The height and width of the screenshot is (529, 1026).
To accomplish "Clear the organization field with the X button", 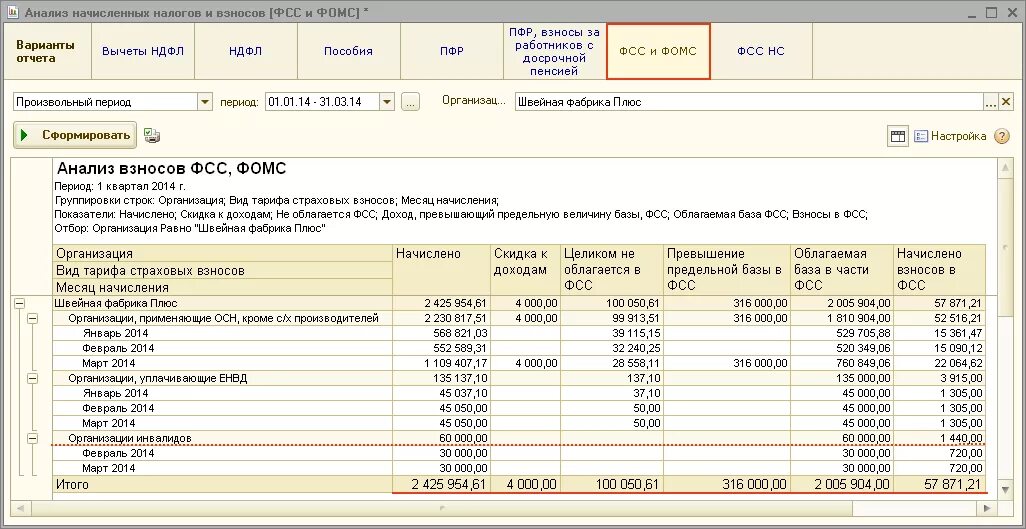I will click(1006, 101).
